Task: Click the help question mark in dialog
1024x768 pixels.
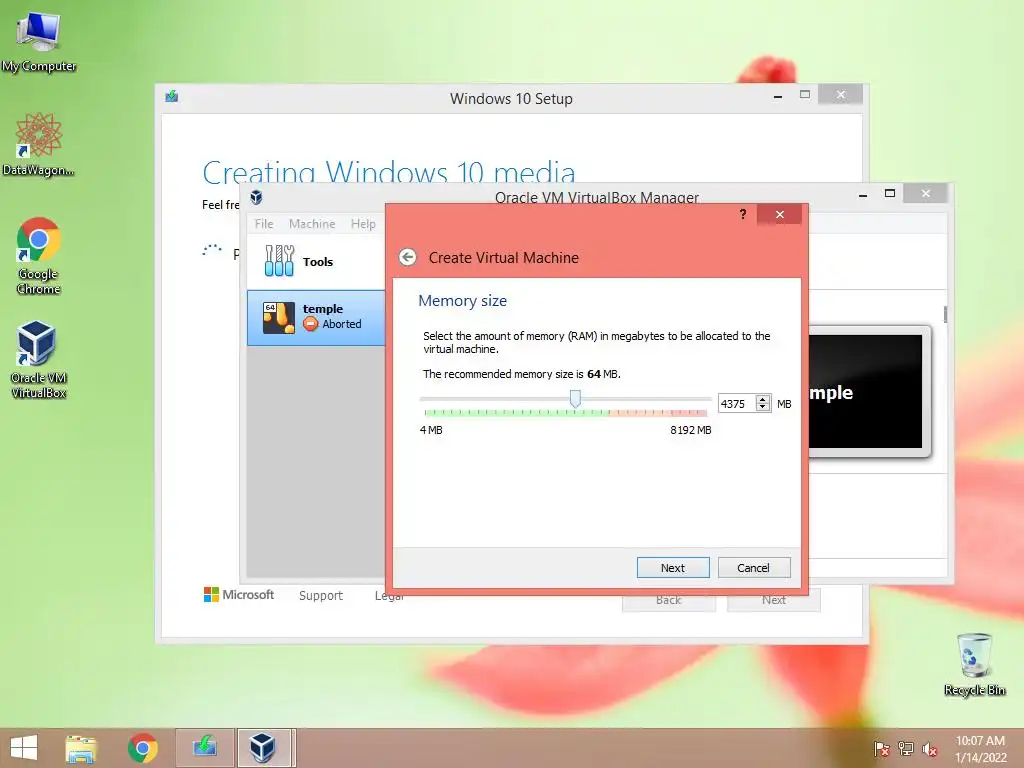Action: [743, 214]
